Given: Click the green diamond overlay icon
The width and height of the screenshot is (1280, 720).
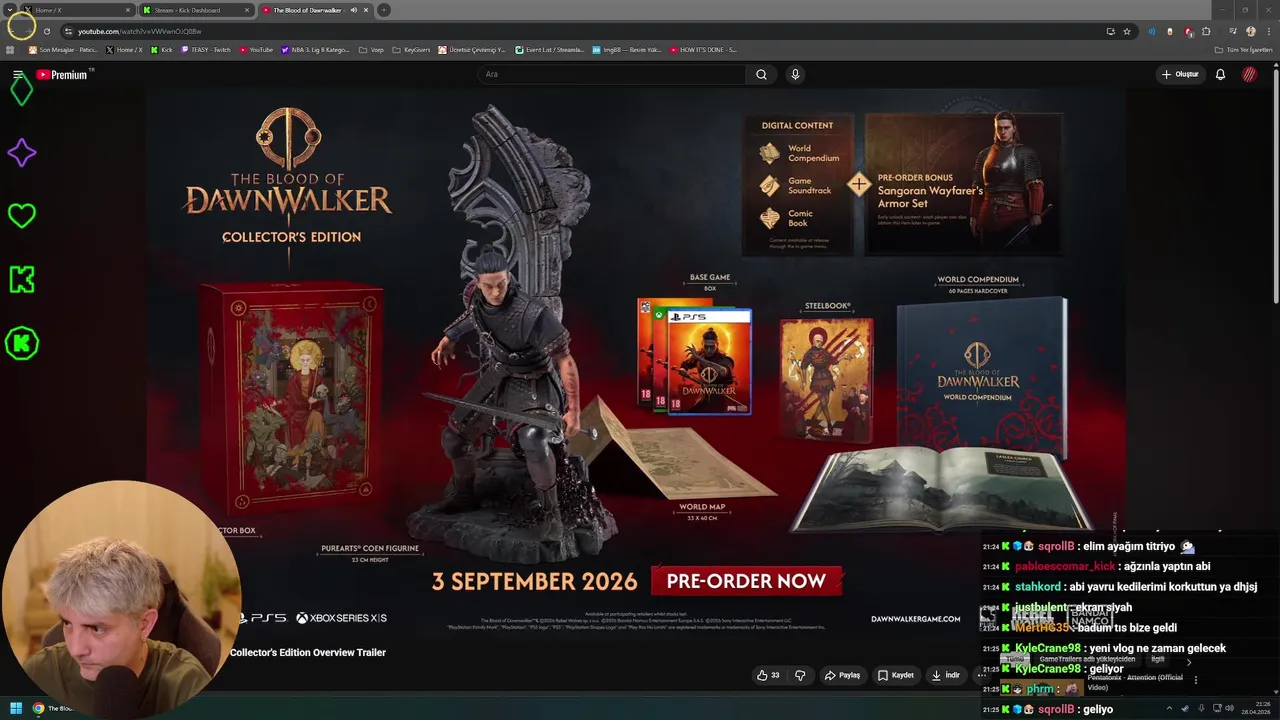Looking at the screenshot, I should point(21,90).
